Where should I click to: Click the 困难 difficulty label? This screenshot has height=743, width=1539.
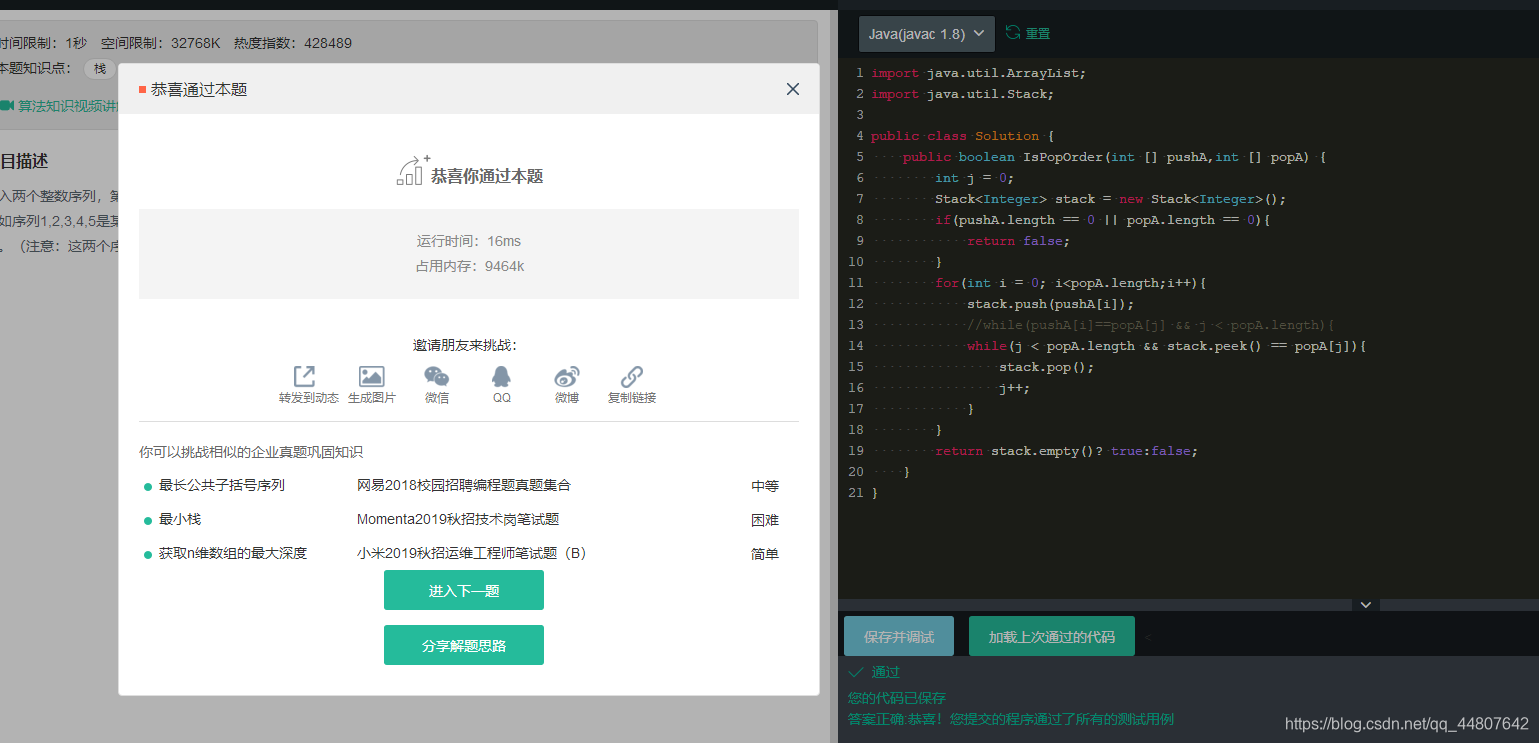click(x=765, y=520)
